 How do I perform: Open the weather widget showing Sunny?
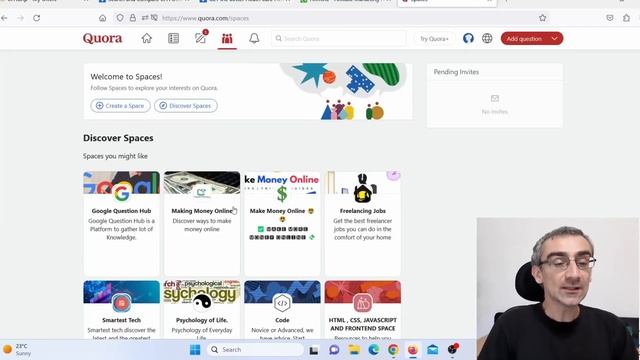point(17,350)
